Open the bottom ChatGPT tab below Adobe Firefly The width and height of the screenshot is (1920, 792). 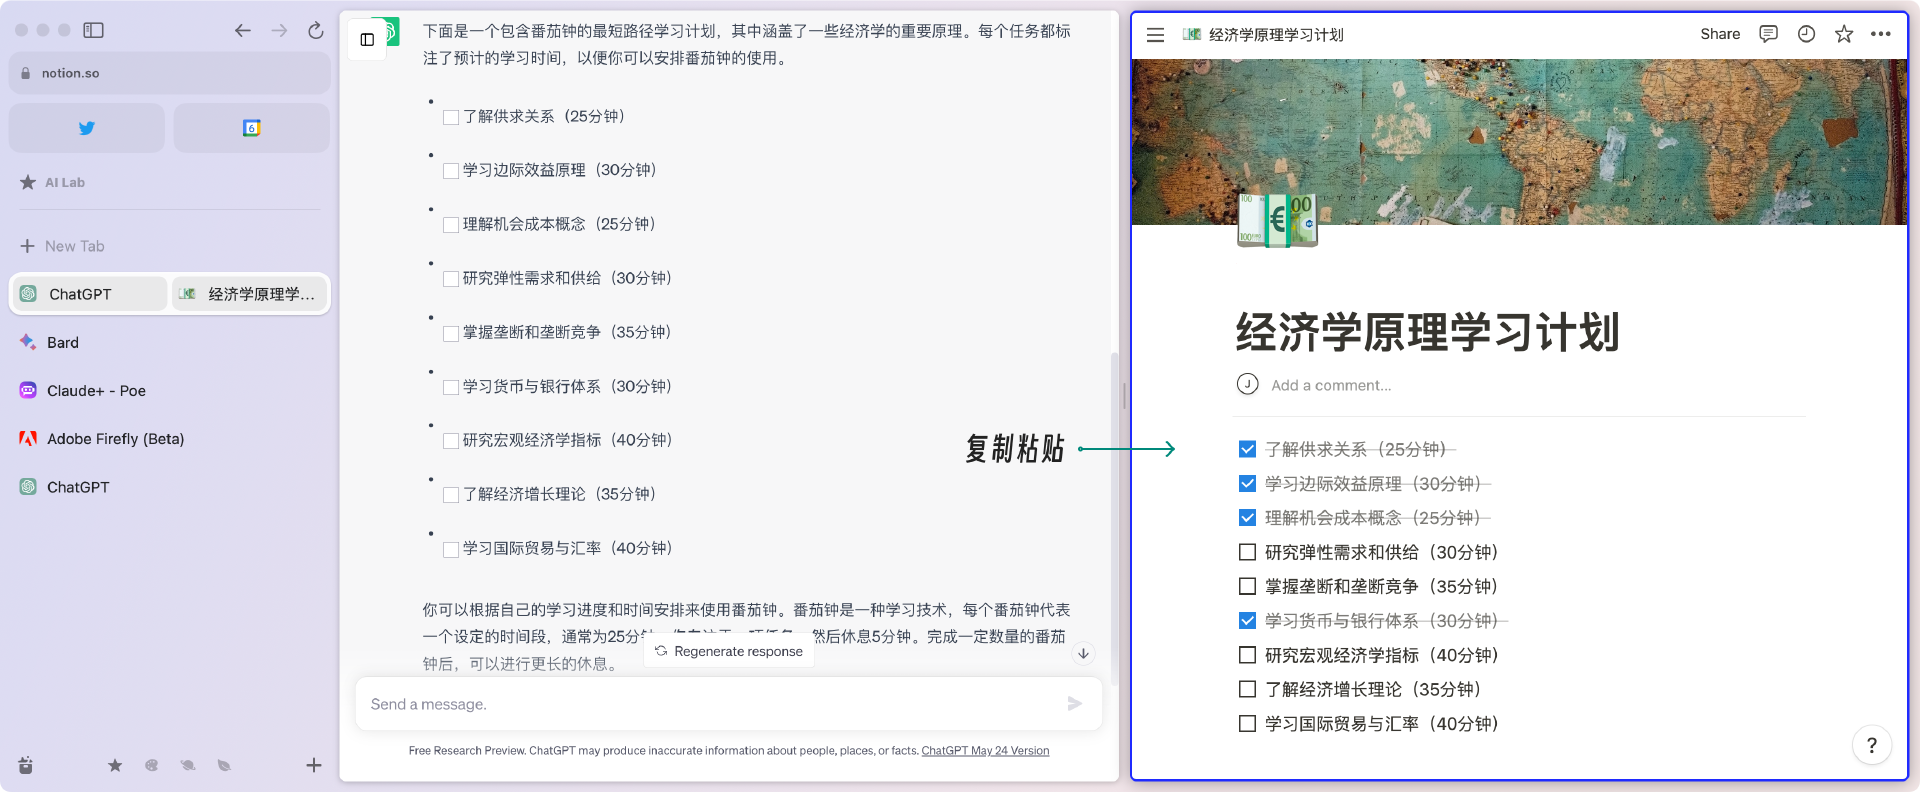pos(78,487)
